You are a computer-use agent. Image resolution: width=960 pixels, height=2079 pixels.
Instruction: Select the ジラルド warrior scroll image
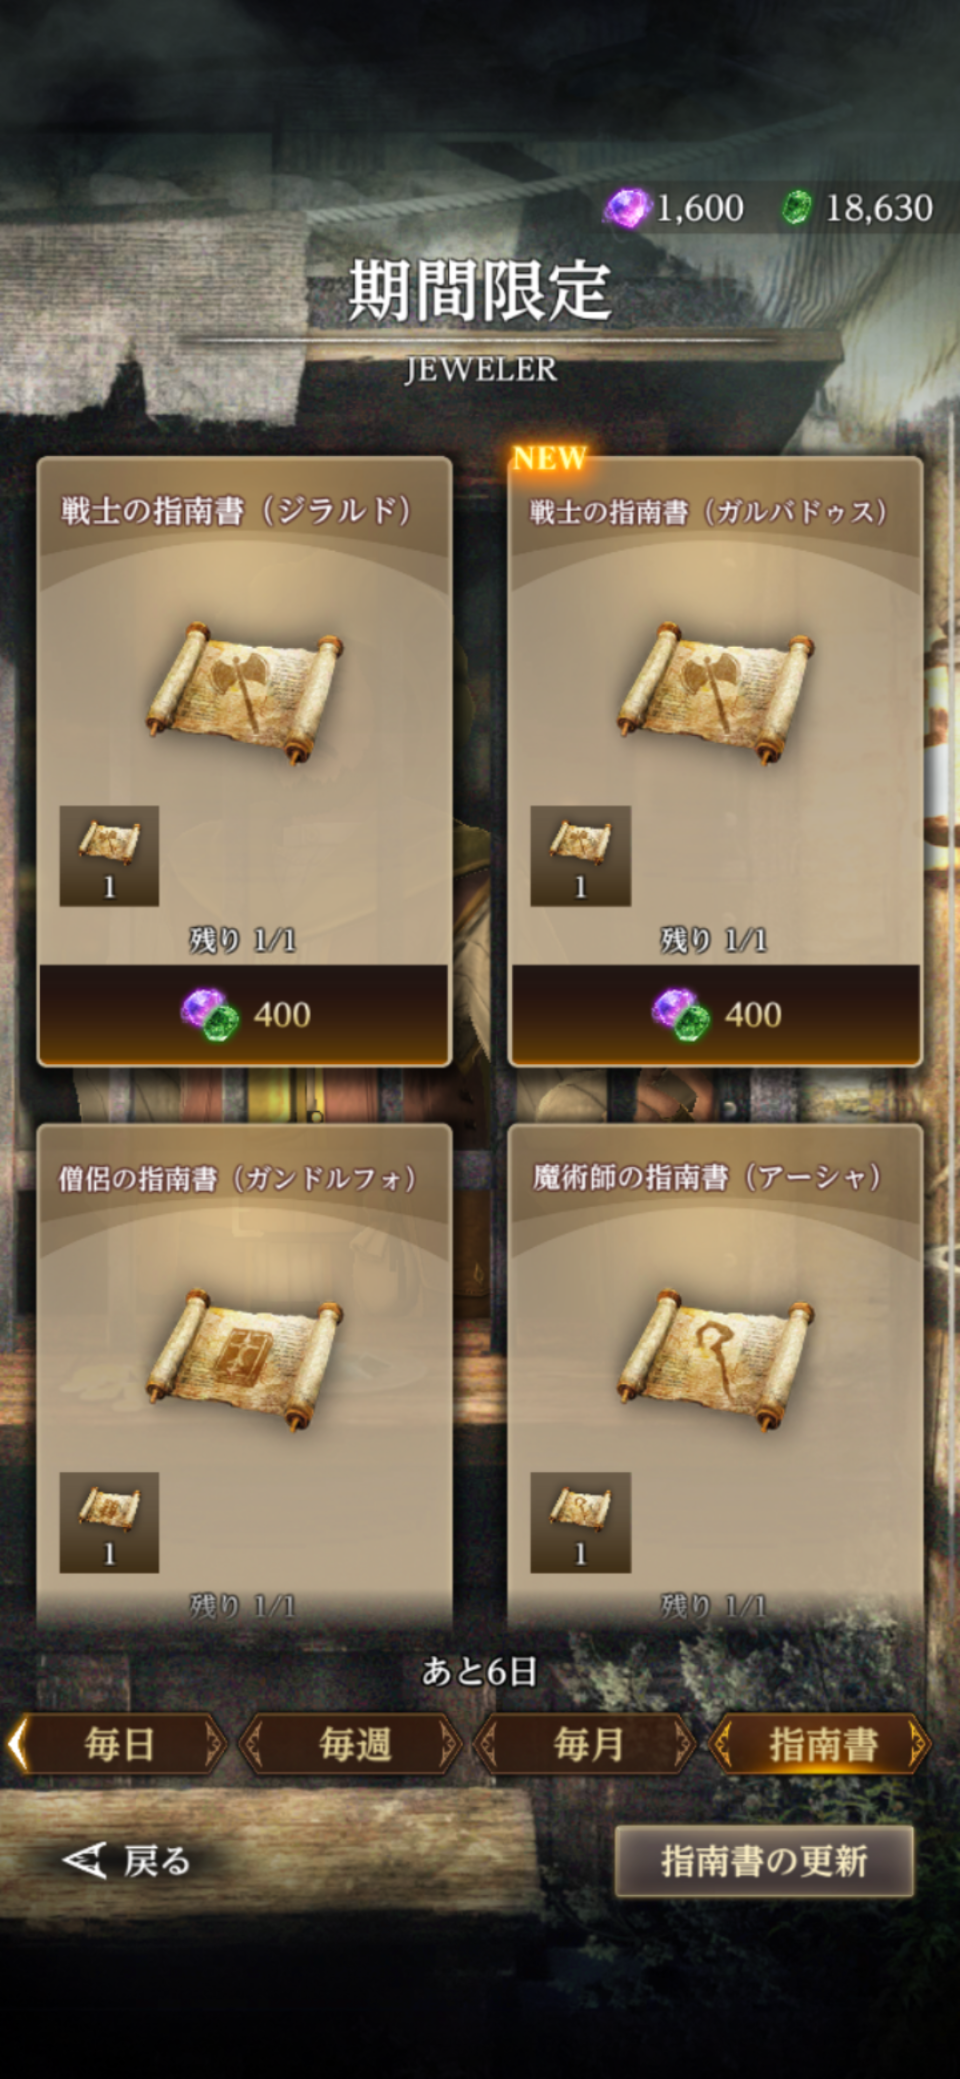pos(245,692)
